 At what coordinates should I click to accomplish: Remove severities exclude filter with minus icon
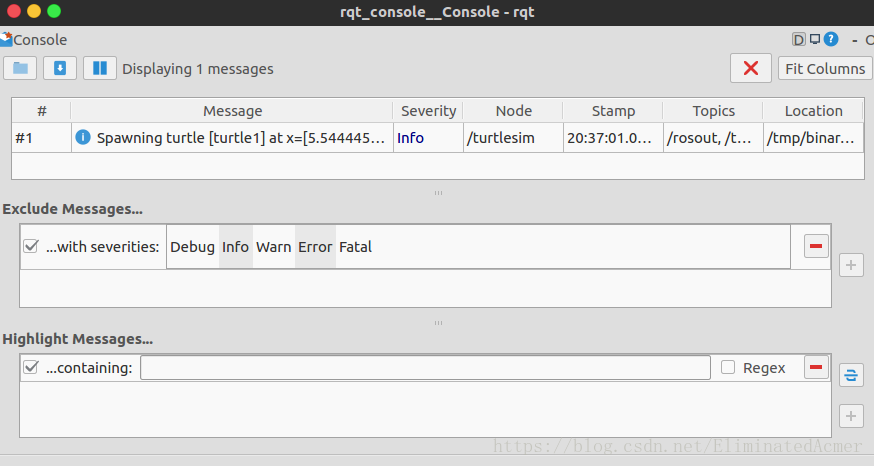pyautogui.click(x=816, y=246)
